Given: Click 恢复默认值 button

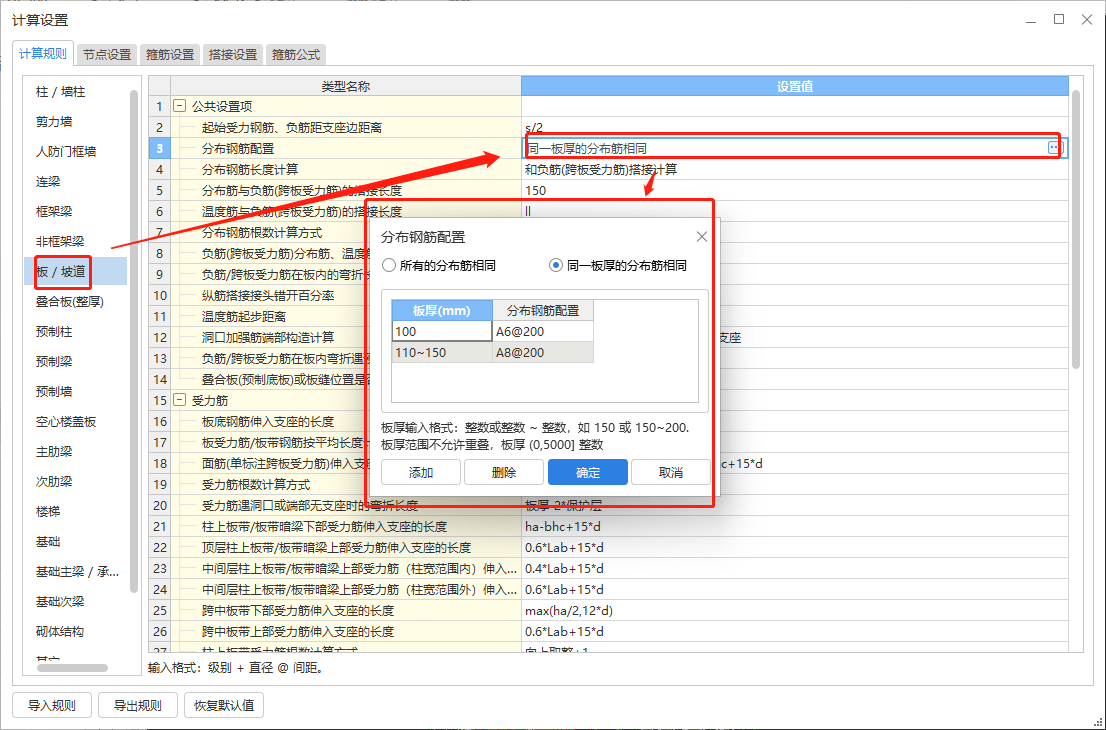Looking at the screenshot, I should [224, 705].
